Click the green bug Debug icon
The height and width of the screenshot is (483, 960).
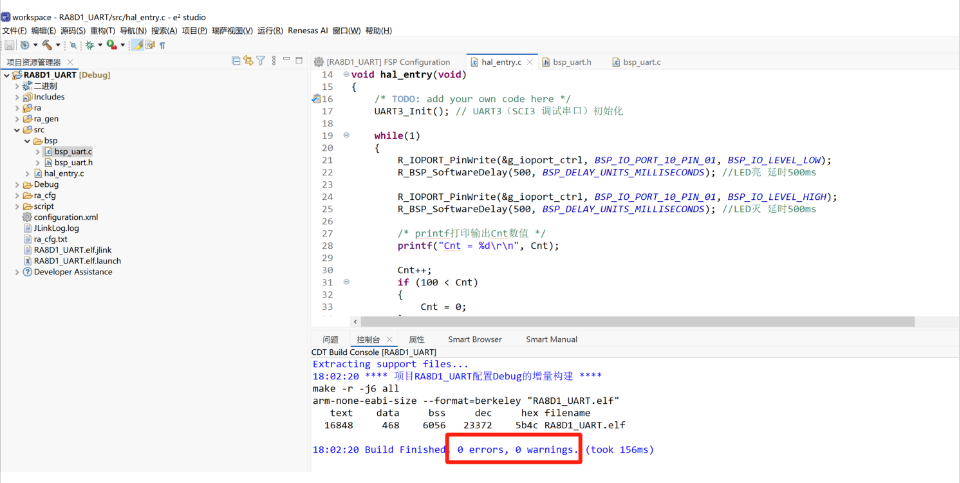pos(89,45)
